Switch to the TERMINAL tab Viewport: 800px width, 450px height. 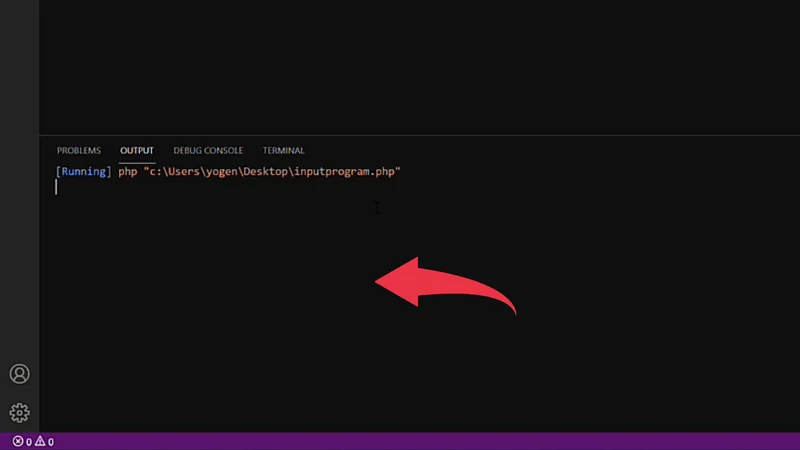pos(284,151)
